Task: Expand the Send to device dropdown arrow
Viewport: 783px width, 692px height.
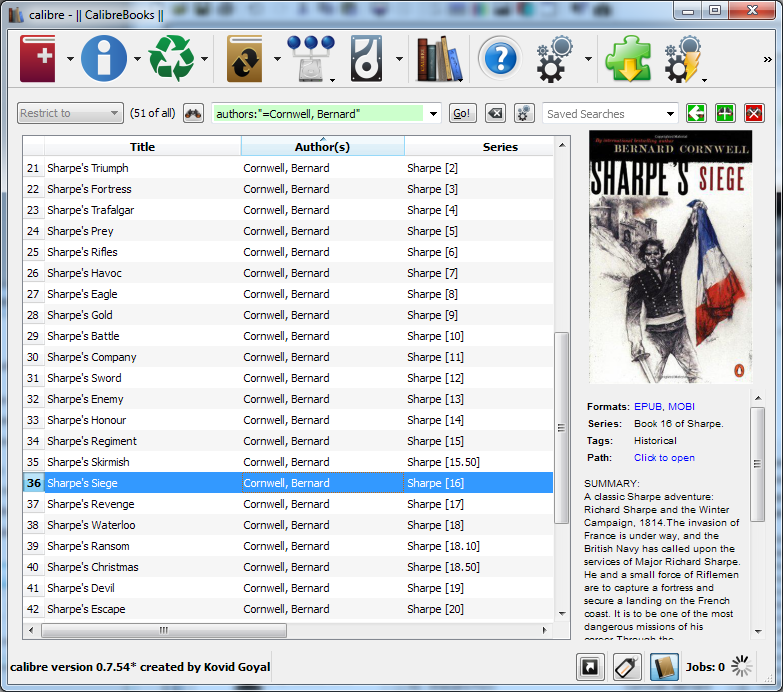Action: [399, 59]
